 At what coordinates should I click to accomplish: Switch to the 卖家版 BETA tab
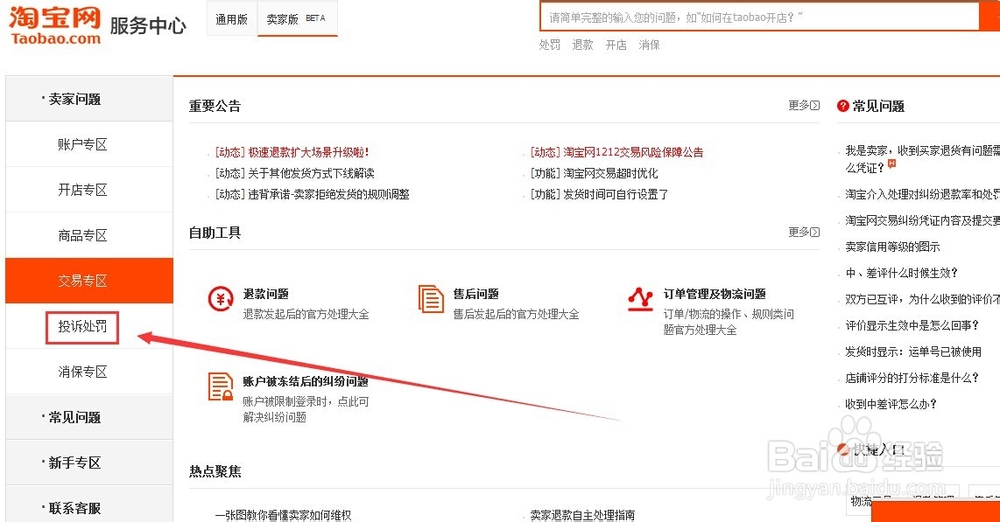coord(297,19)
